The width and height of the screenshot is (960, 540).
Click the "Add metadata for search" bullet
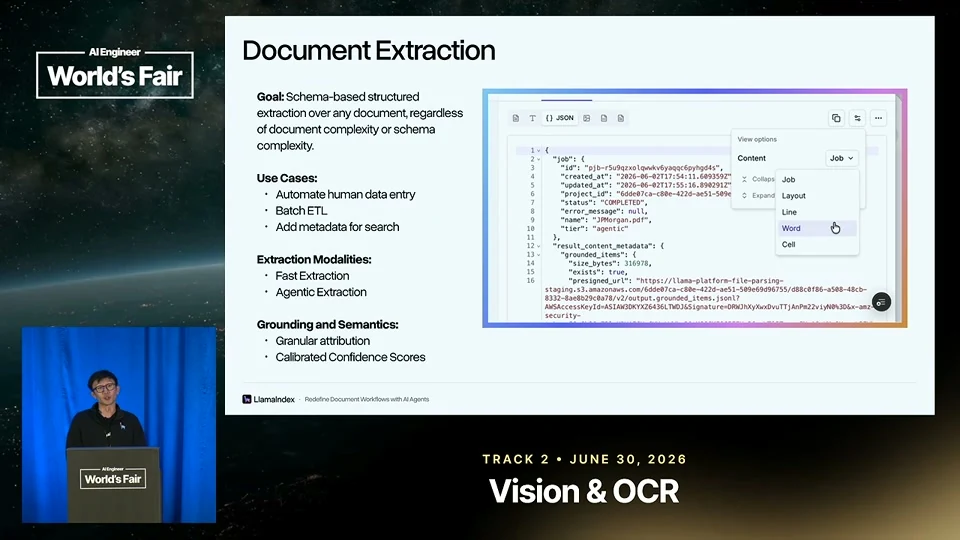(x=337, y=227)
